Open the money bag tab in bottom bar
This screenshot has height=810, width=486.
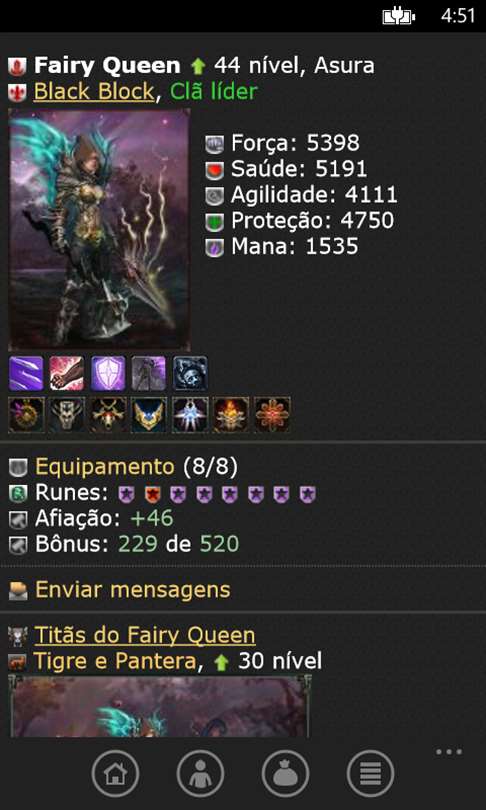[285, 773]
